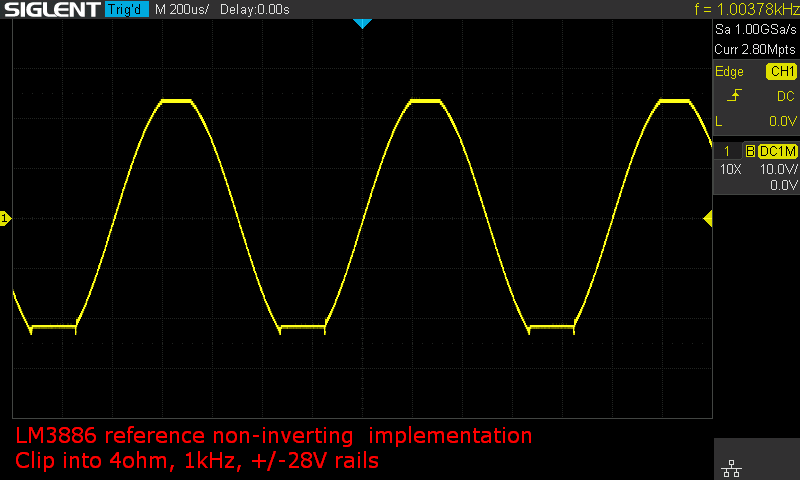Screen dimensions: 800x480
Task: Click the trigger level 0.0V value
Action: pyautogui.click(x=783, y=121)
